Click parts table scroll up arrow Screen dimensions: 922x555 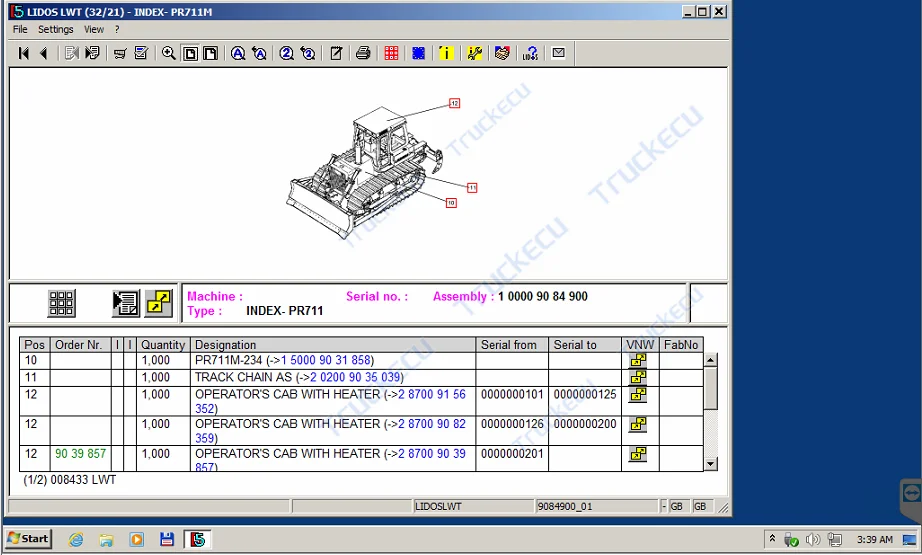[711, 360]
